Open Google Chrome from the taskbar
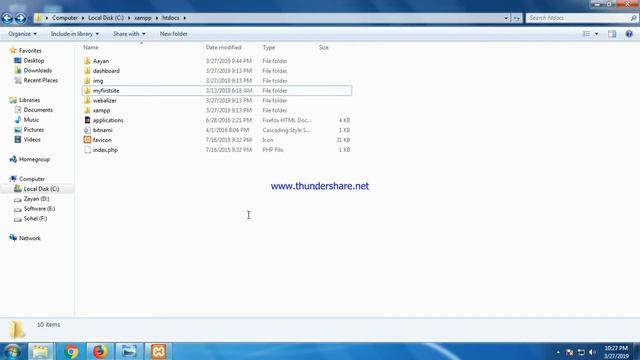 (70, 351)
